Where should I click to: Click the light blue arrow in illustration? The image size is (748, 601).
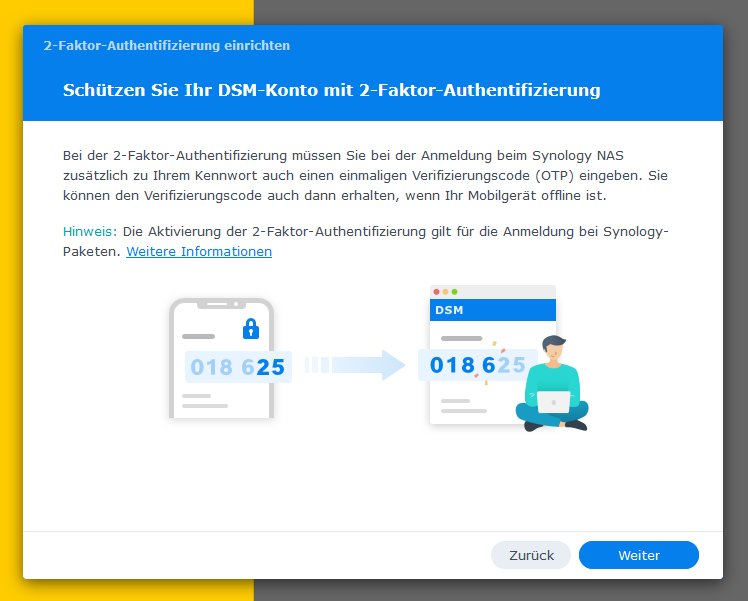pos(355,365)
